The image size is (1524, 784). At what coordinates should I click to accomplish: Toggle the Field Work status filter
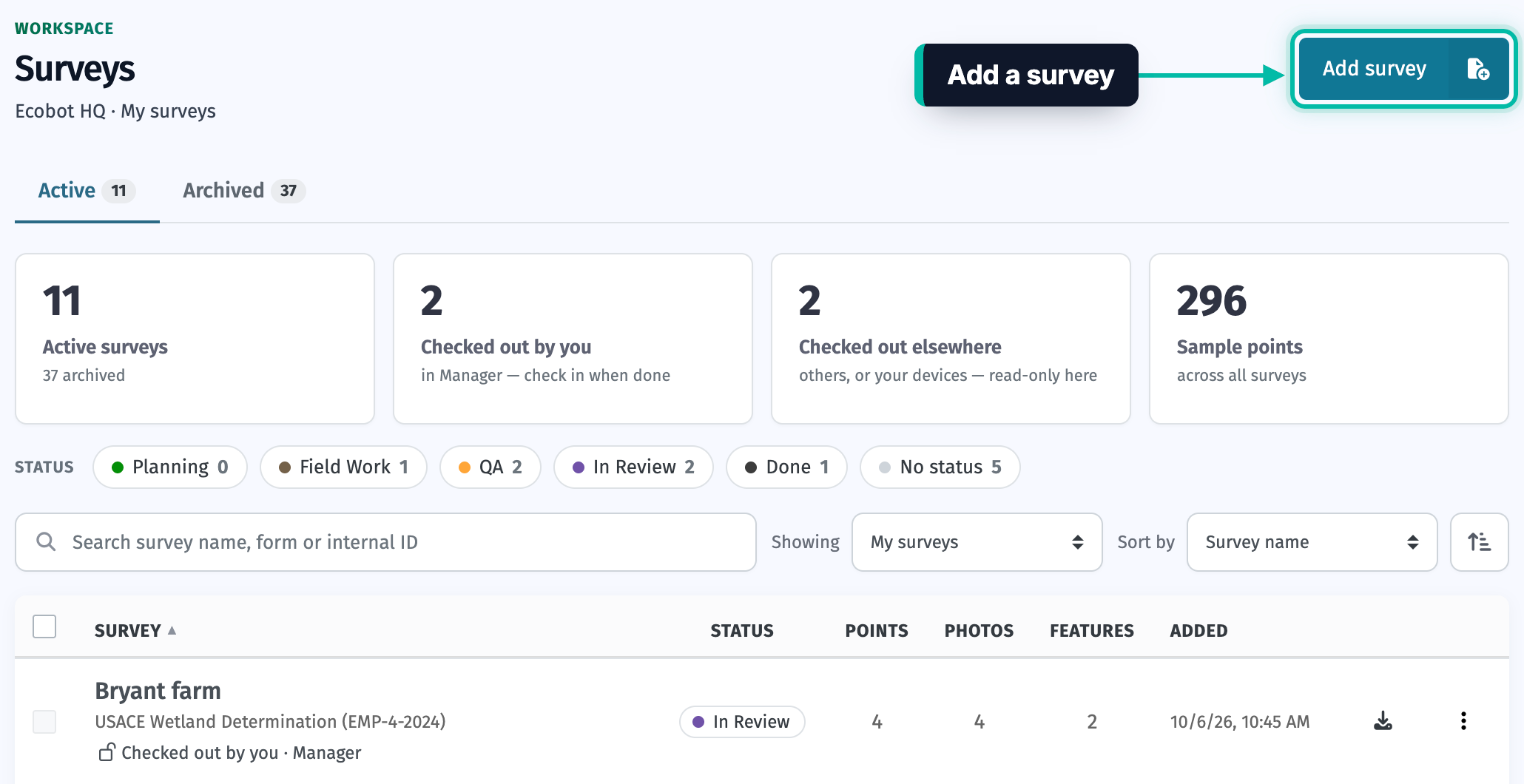[x=343, y=467]
